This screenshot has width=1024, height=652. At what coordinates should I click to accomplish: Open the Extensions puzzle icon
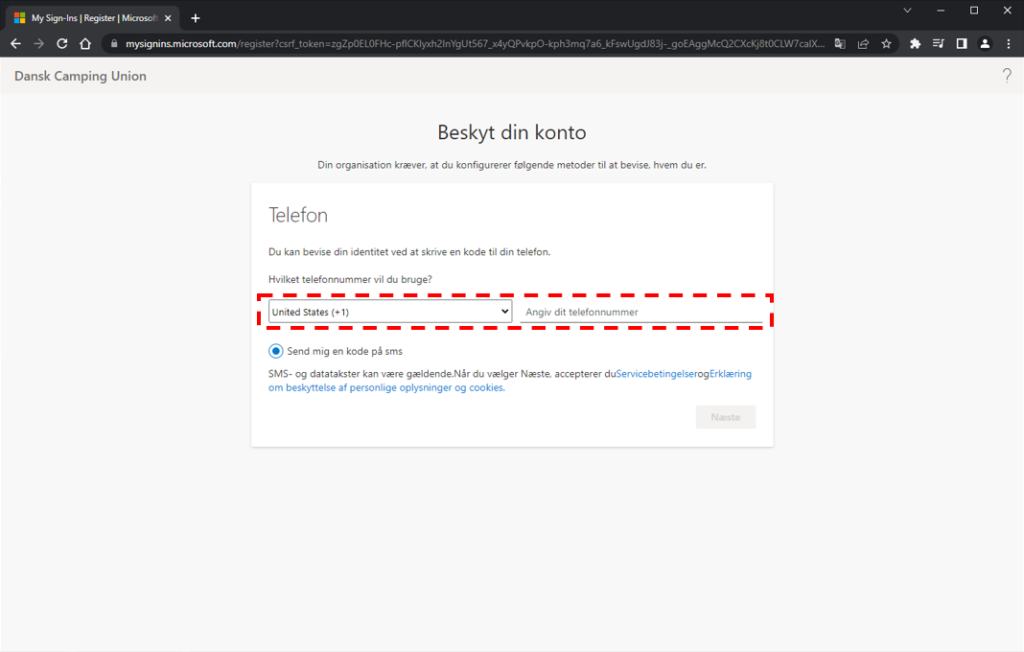pos(915,44)
